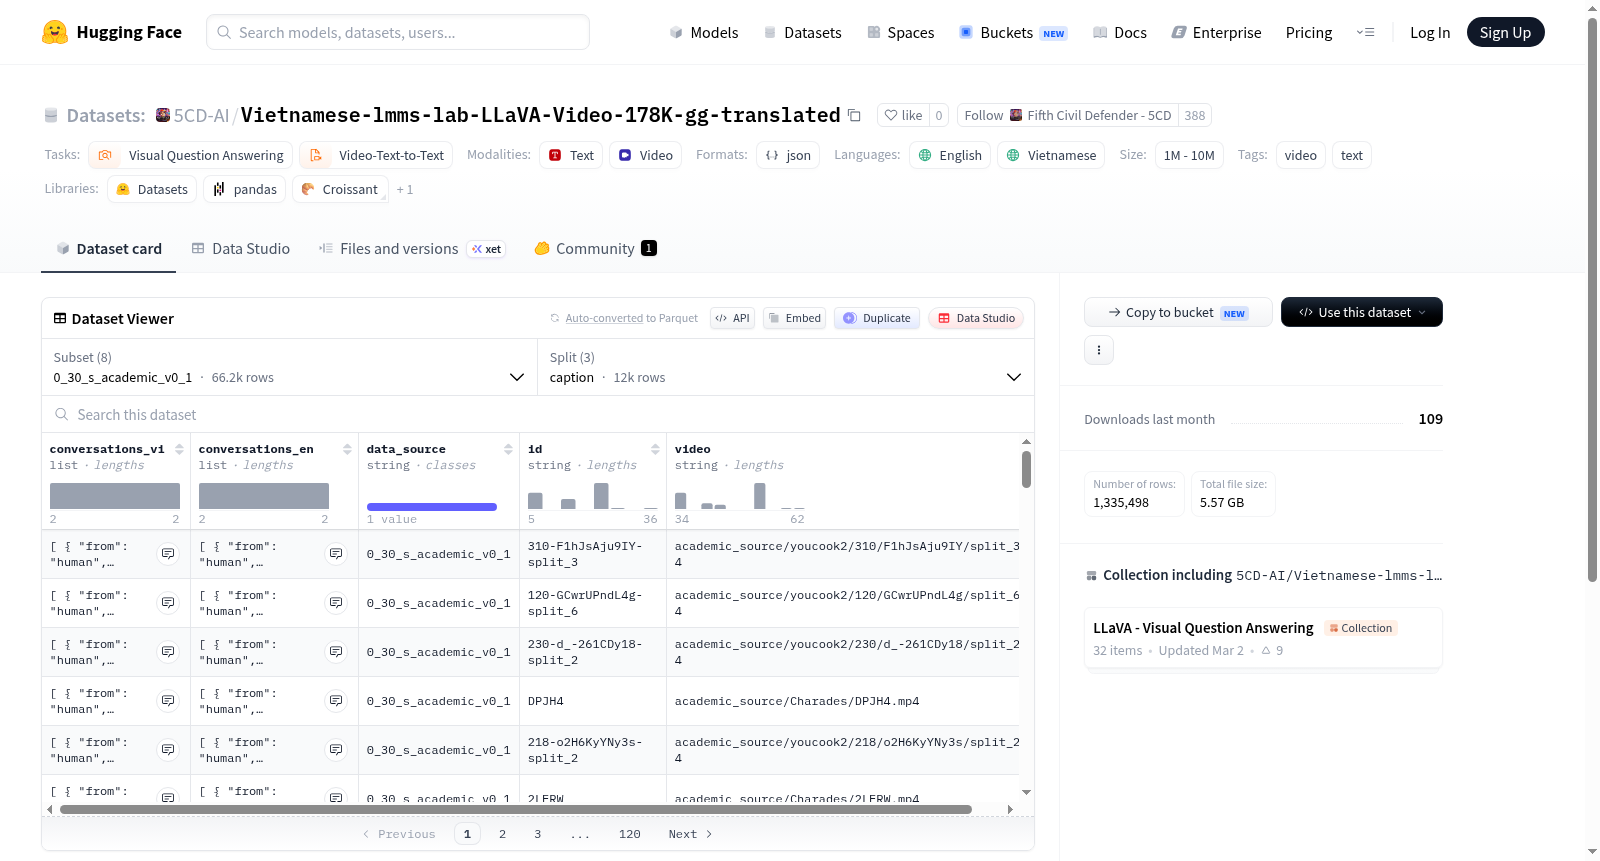Switch to the Data Studio tab
The height and width of the screenshot is (861, 1600).
point(241,249)
